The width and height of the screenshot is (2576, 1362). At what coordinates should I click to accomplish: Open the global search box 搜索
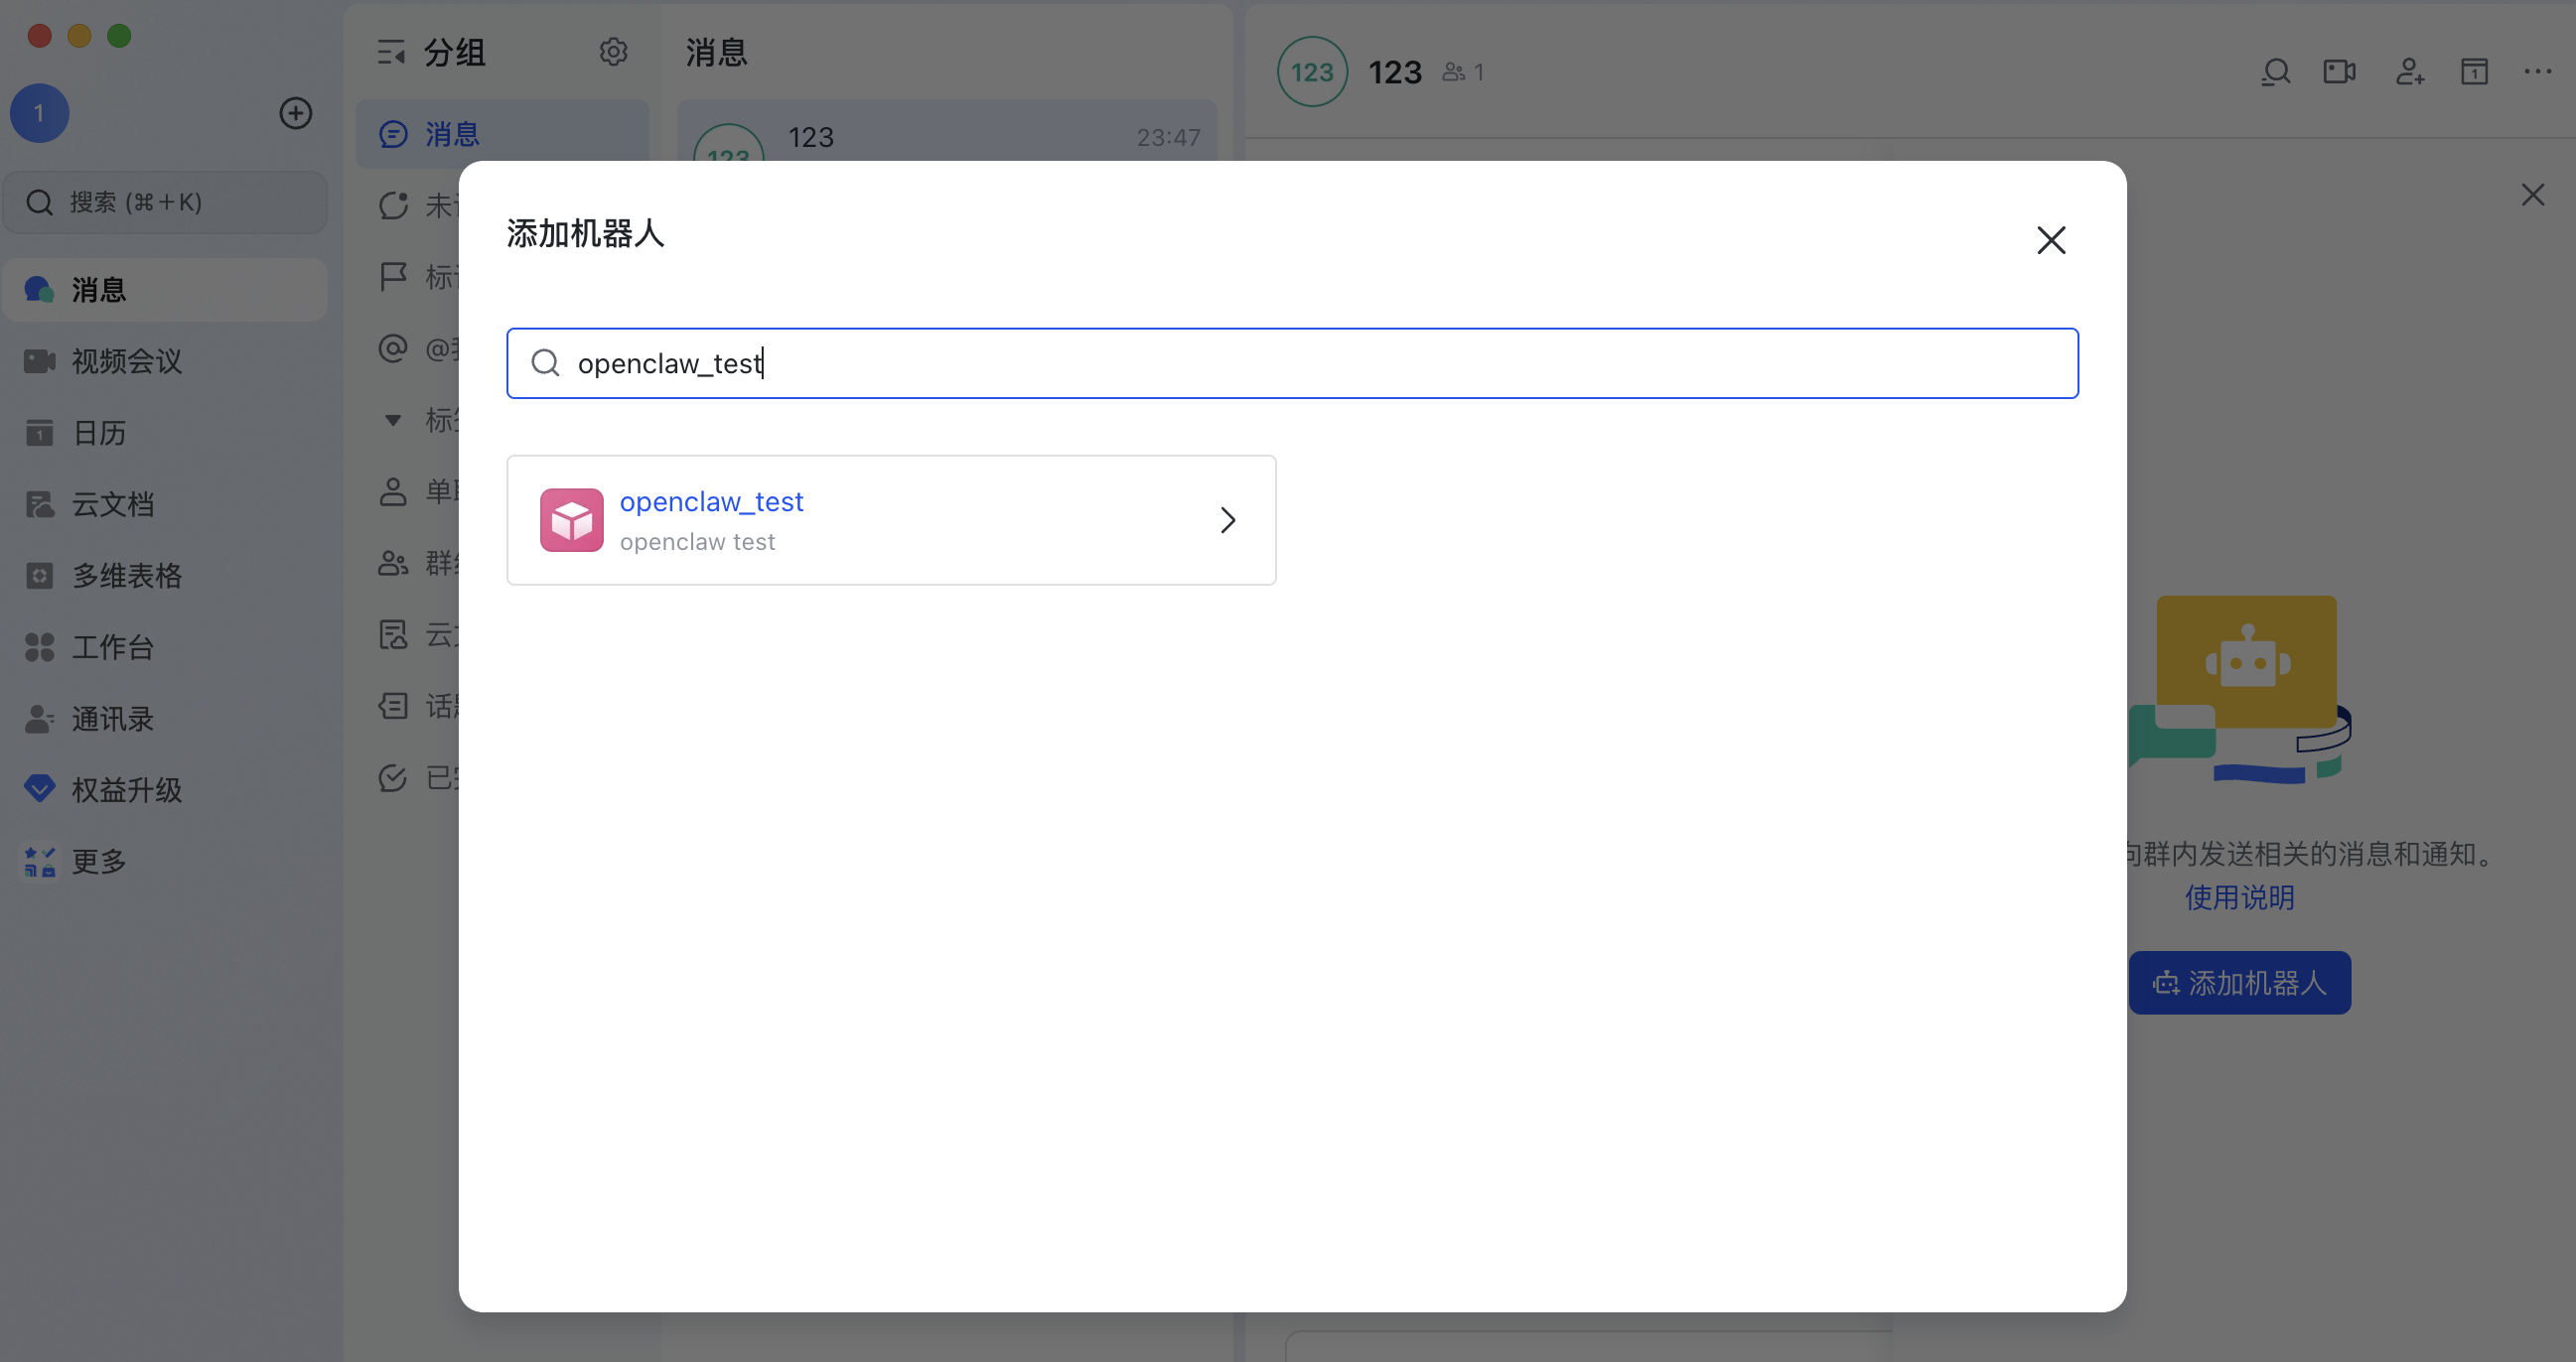point(165,202)
